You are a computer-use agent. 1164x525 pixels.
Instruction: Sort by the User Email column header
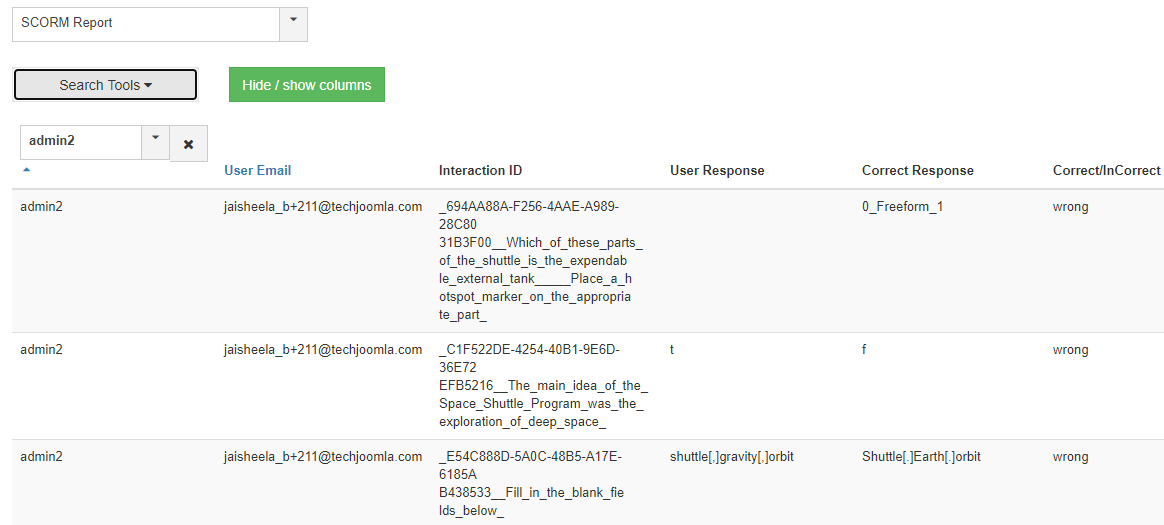257,170
